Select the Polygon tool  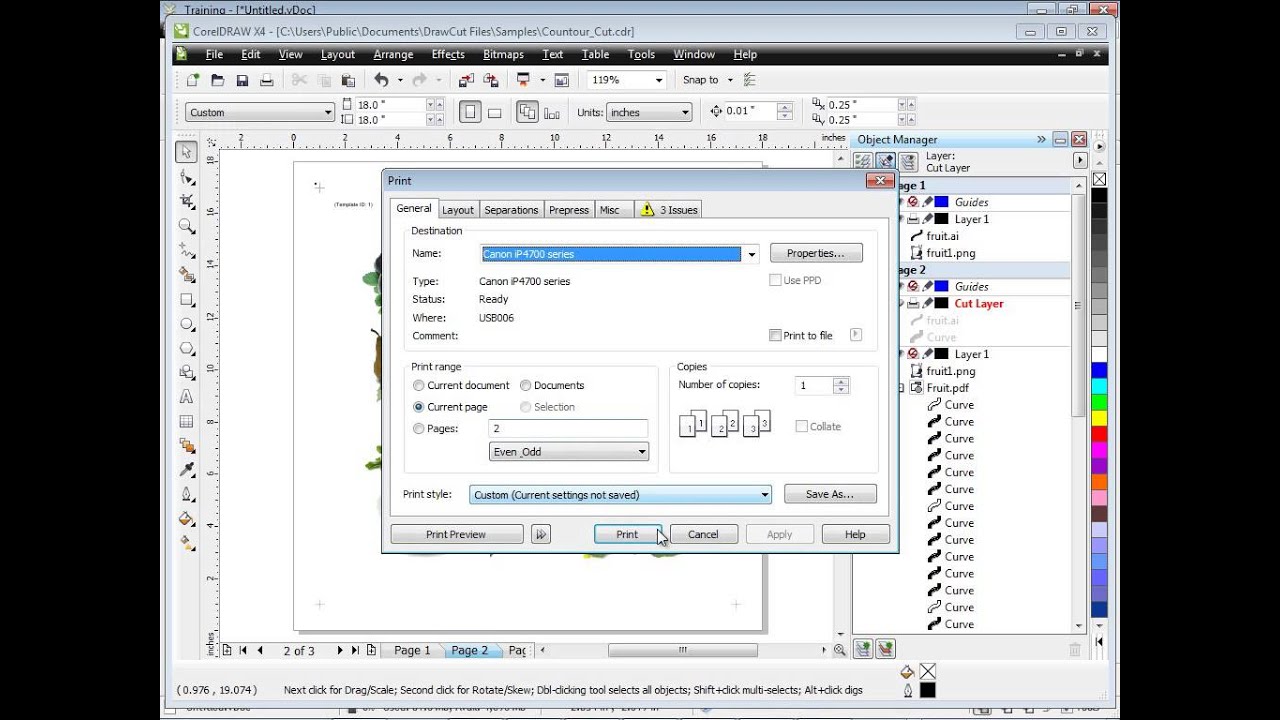(186, 348)
